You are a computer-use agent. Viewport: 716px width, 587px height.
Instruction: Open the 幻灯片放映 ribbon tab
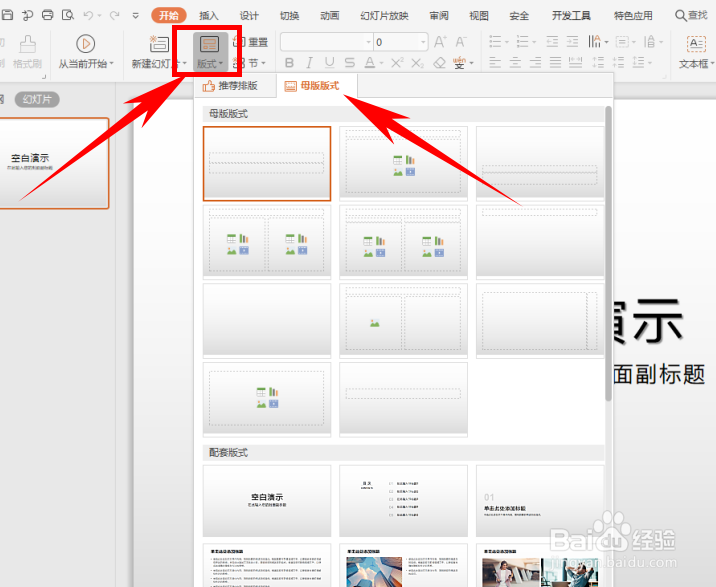pos(384,16)
